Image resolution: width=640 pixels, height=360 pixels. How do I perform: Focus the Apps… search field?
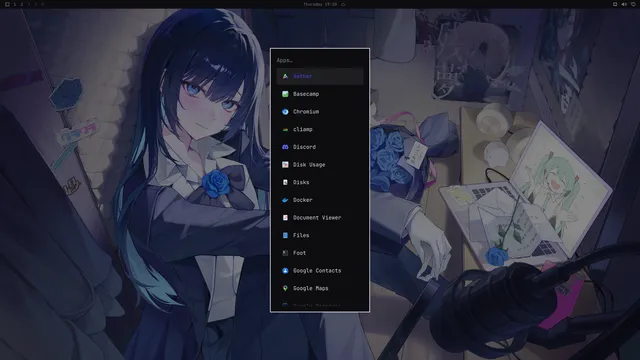point(320,60)
